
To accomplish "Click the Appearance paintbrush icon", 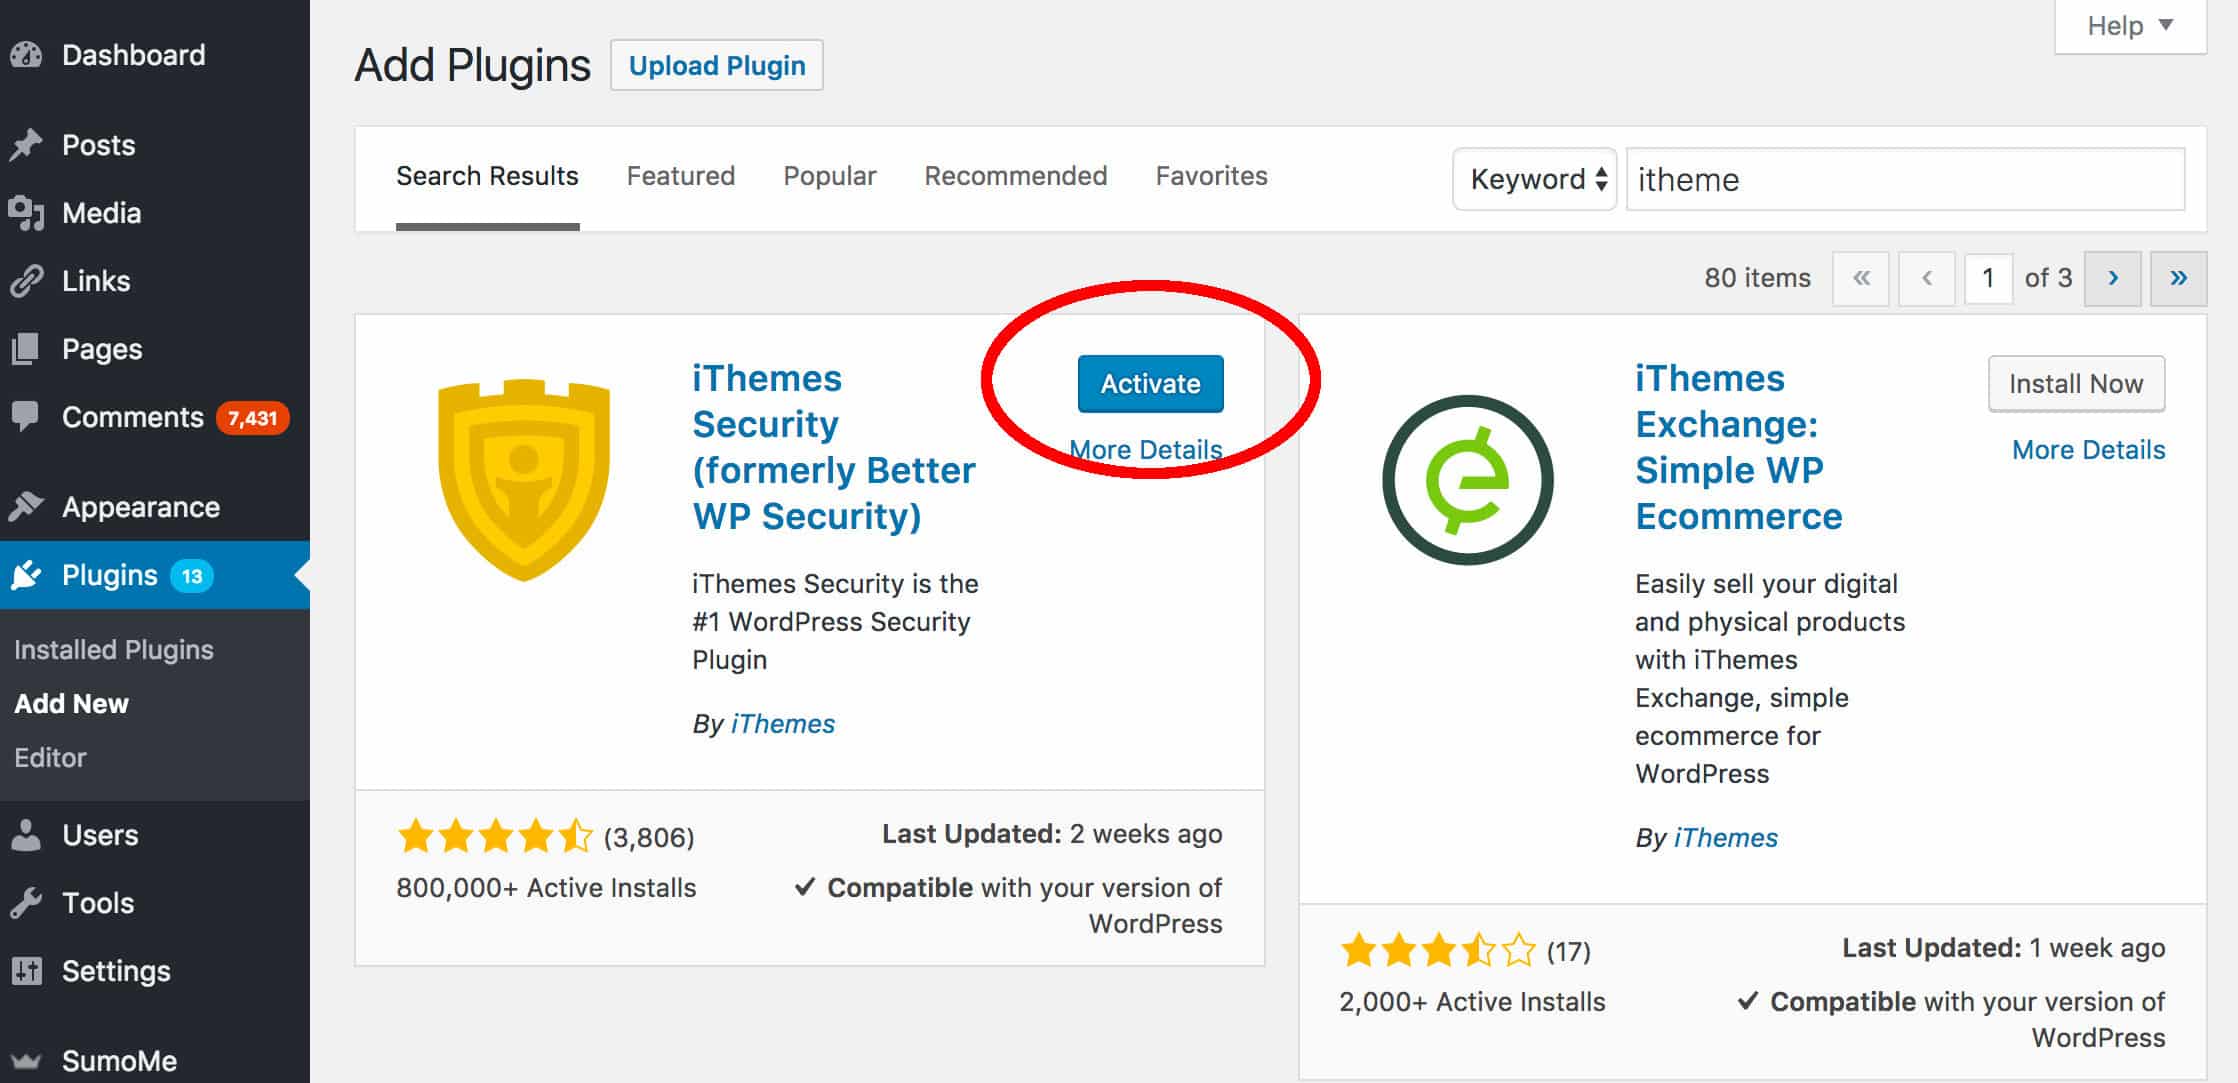I will (26, 507).
